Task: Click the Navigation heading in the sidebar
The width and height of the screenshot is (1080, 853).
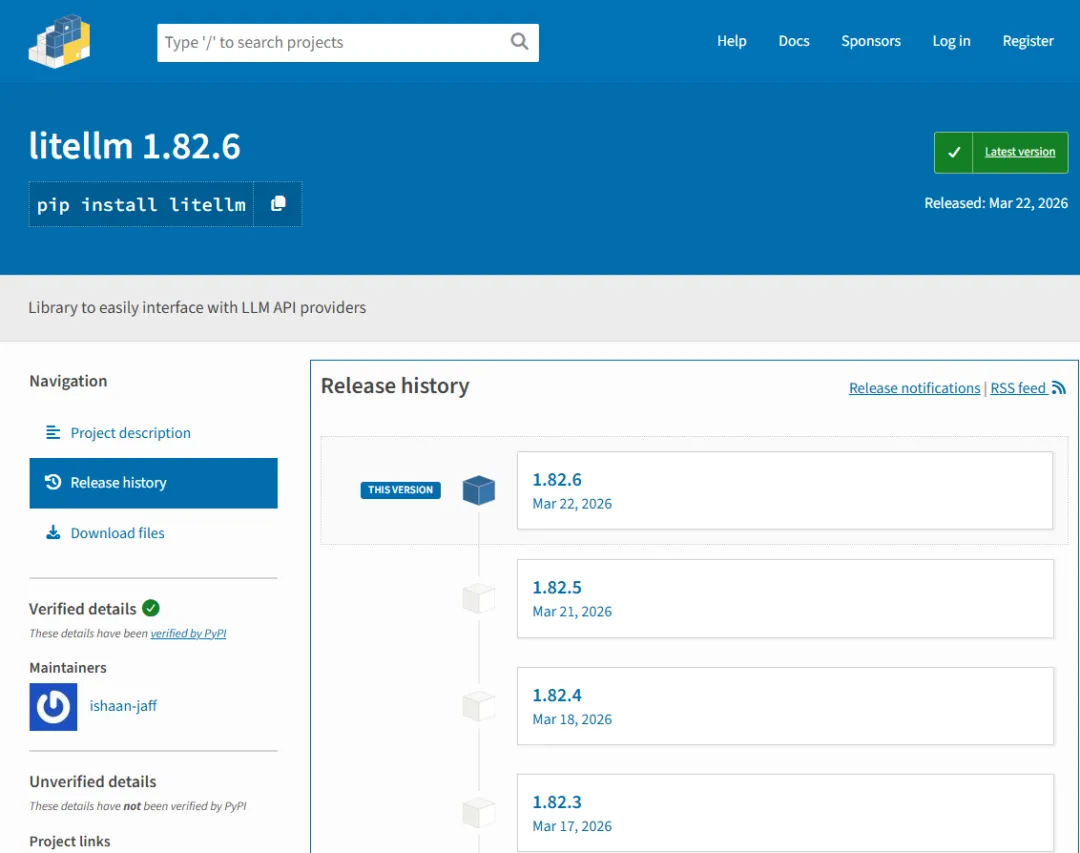Action: (68, 381)
